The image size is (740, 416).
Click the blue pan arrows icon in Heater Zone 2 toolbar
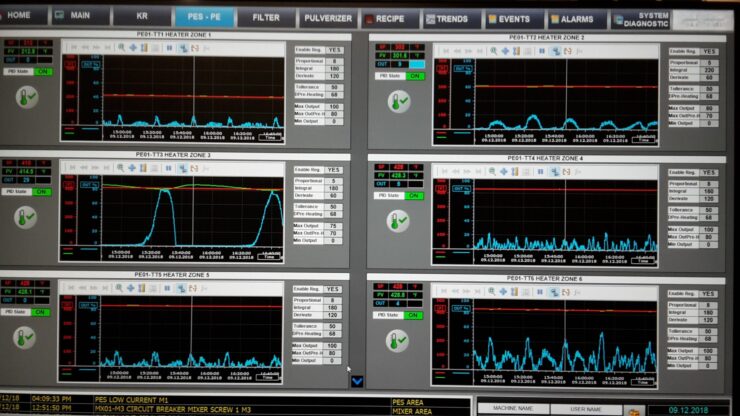[505, 51]
